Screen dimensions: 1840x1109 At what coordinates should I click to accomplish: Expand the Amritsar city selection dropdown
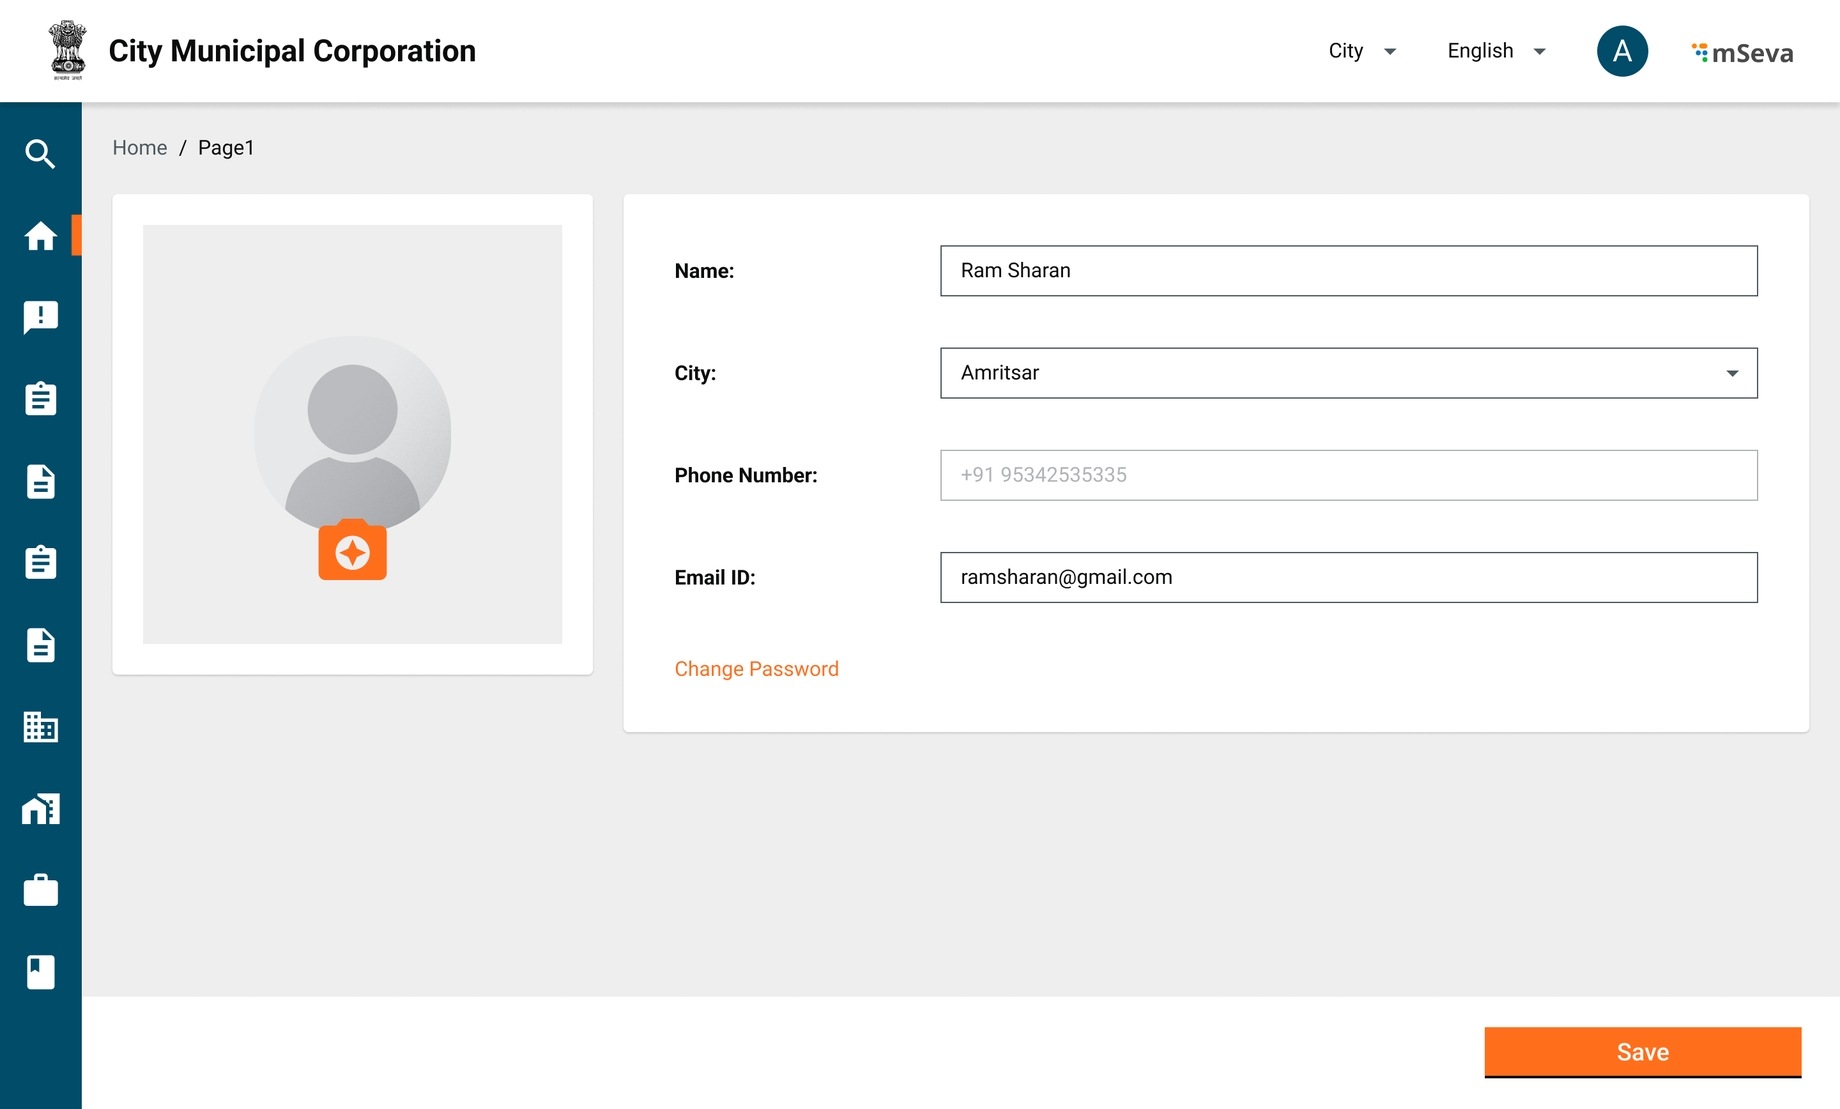click(1348, 373)
